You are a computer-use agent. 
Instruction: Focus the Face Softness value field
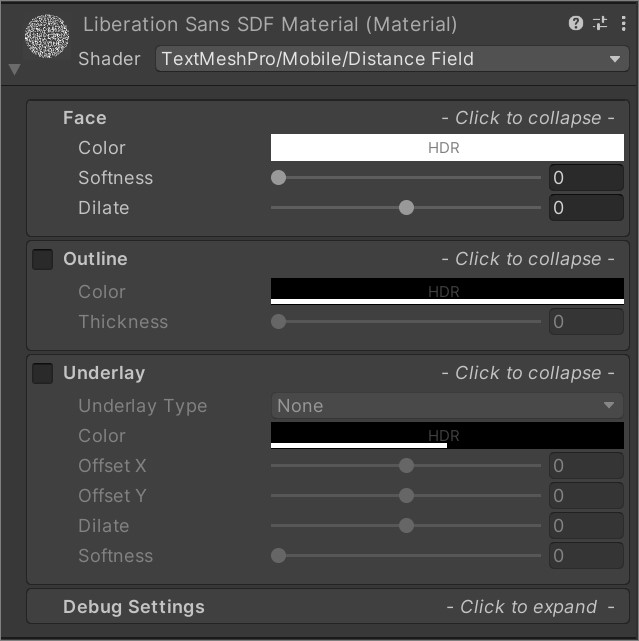pos(586,178)
